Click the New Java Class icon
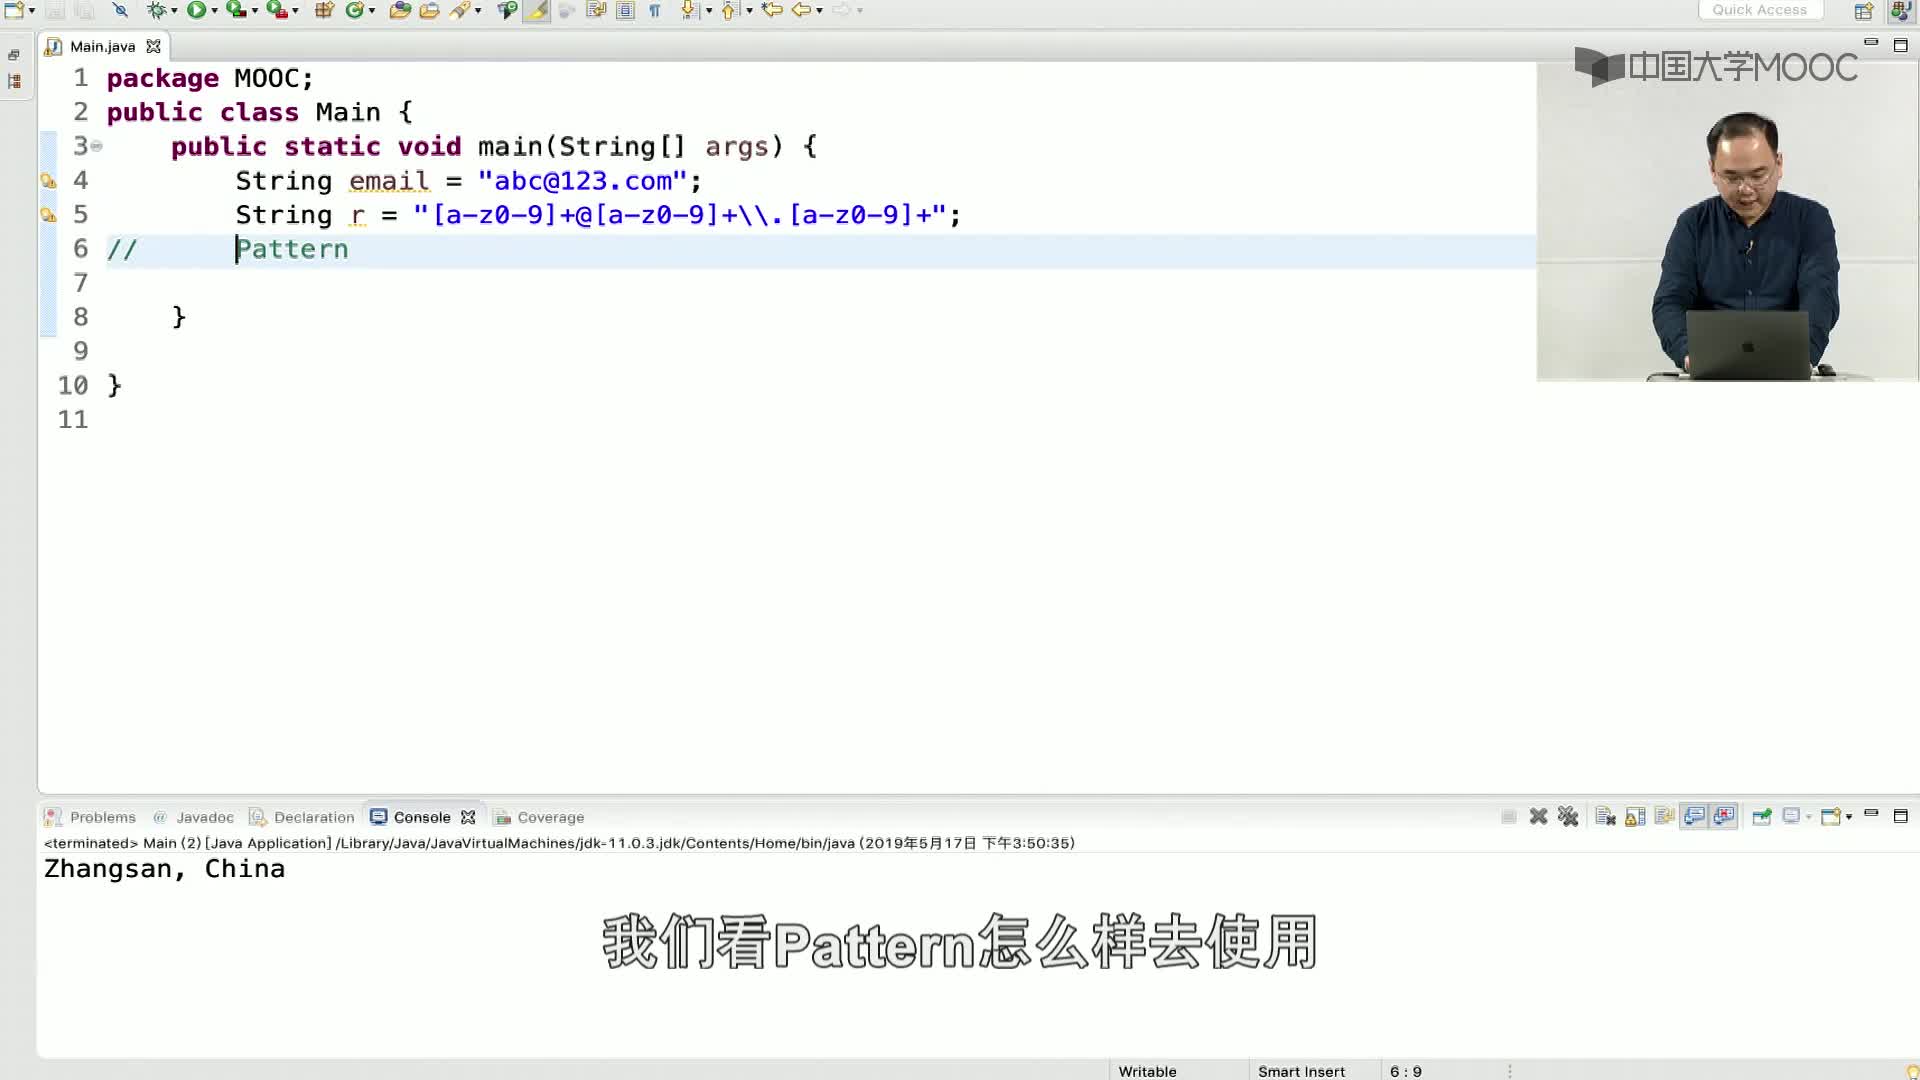The width and height of the screenshot is (1920, 1080). click(354, 10)
